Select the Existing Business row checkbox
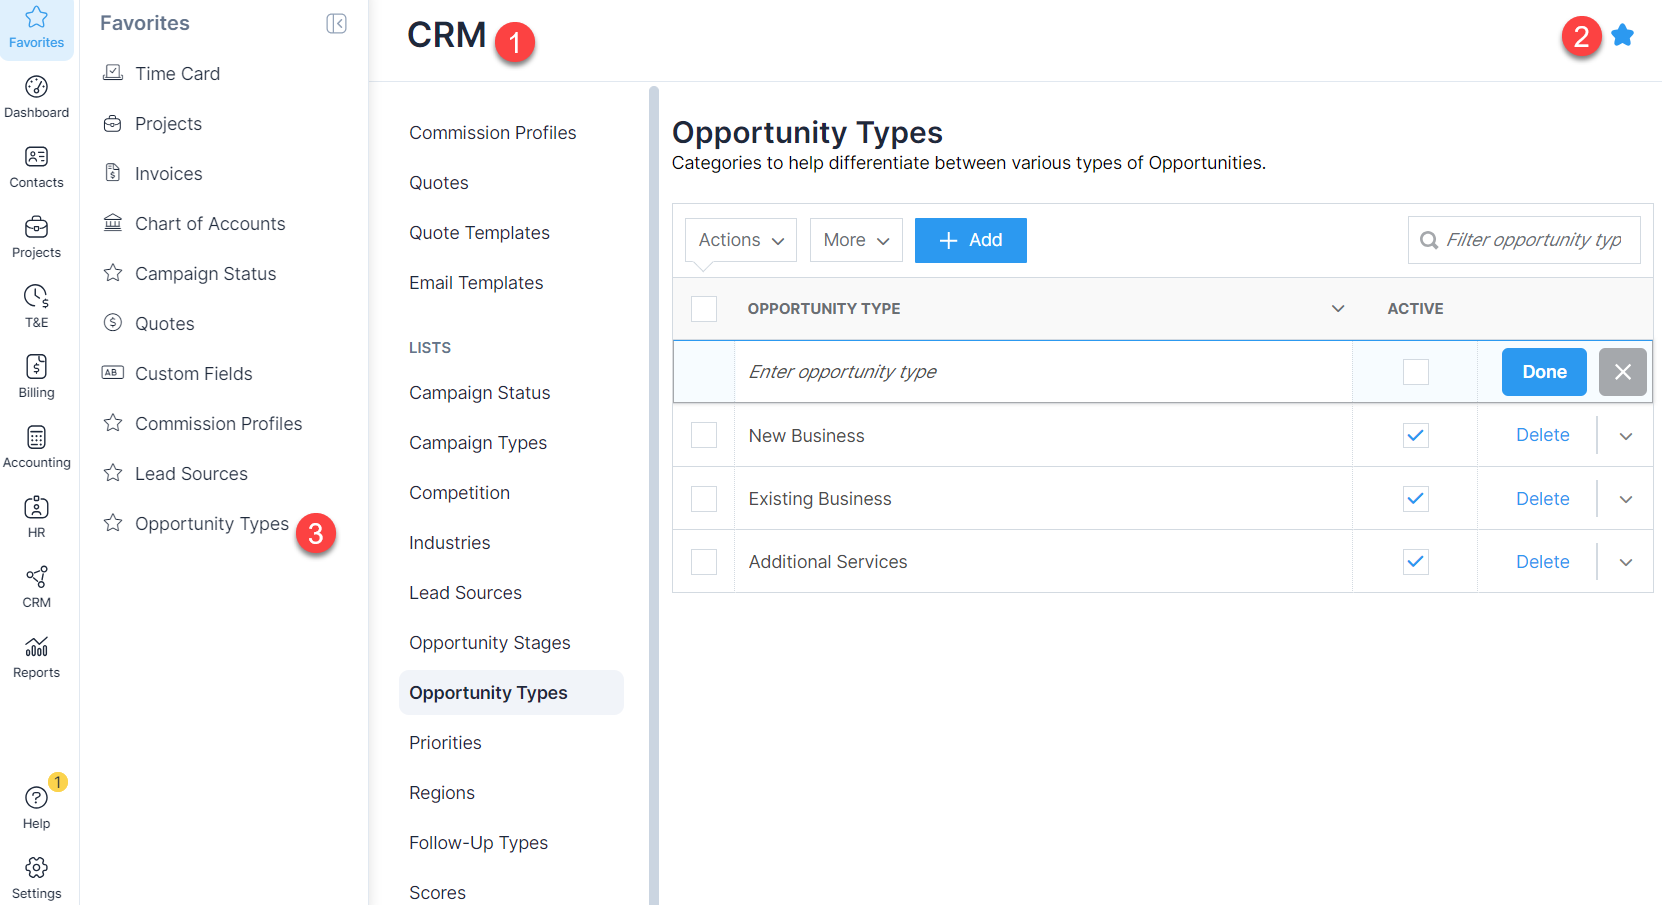The height and width of the screenshot is (905, 1662). coord(704,499)
